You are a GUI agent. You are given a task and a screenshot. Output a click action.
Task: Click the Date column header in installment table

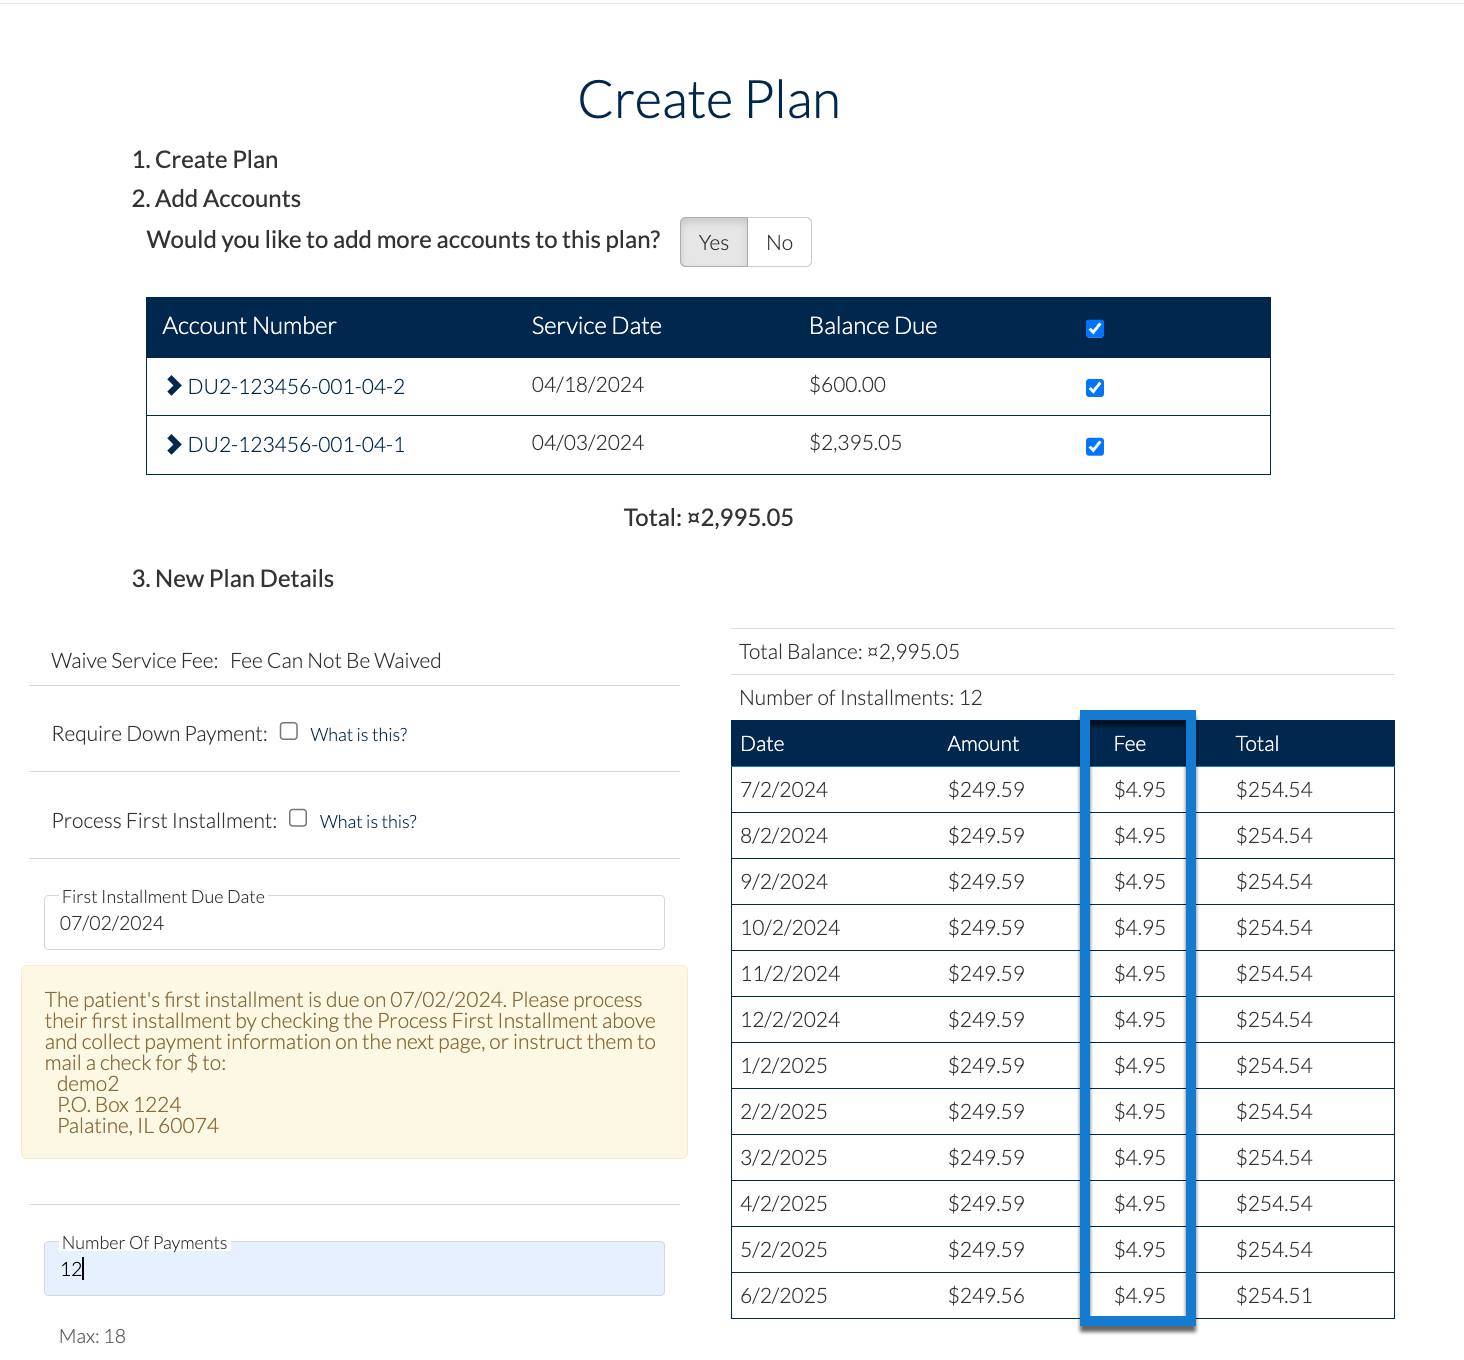762,743
